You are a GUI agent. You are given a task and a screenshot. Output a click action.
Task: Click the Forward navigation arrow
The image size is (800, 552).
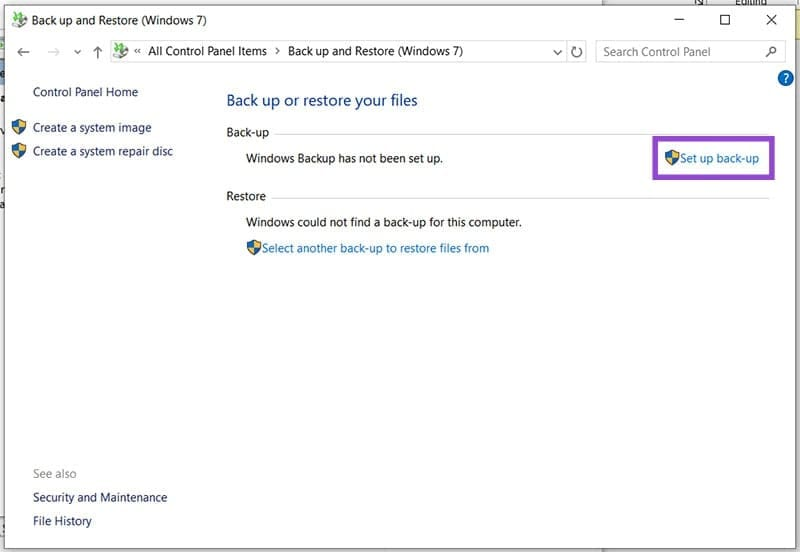(54, 52)
